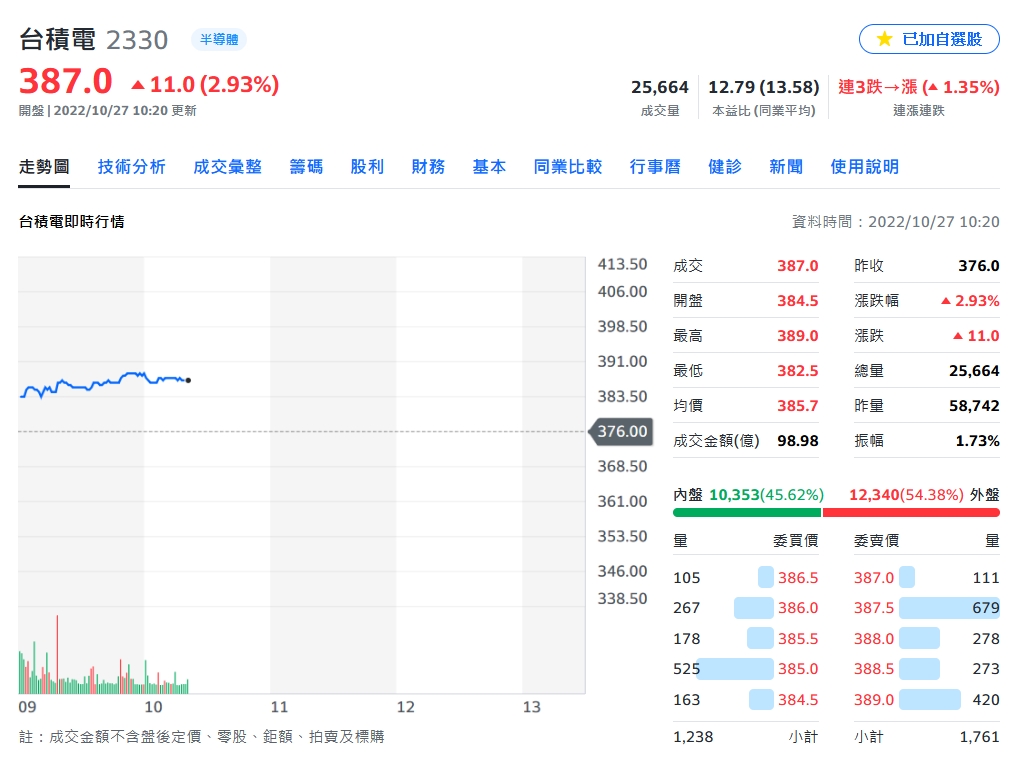The height and width of the screenshot is (760, 1019).
Task: Show the 新聞 tab
Action: pos(786,167)
